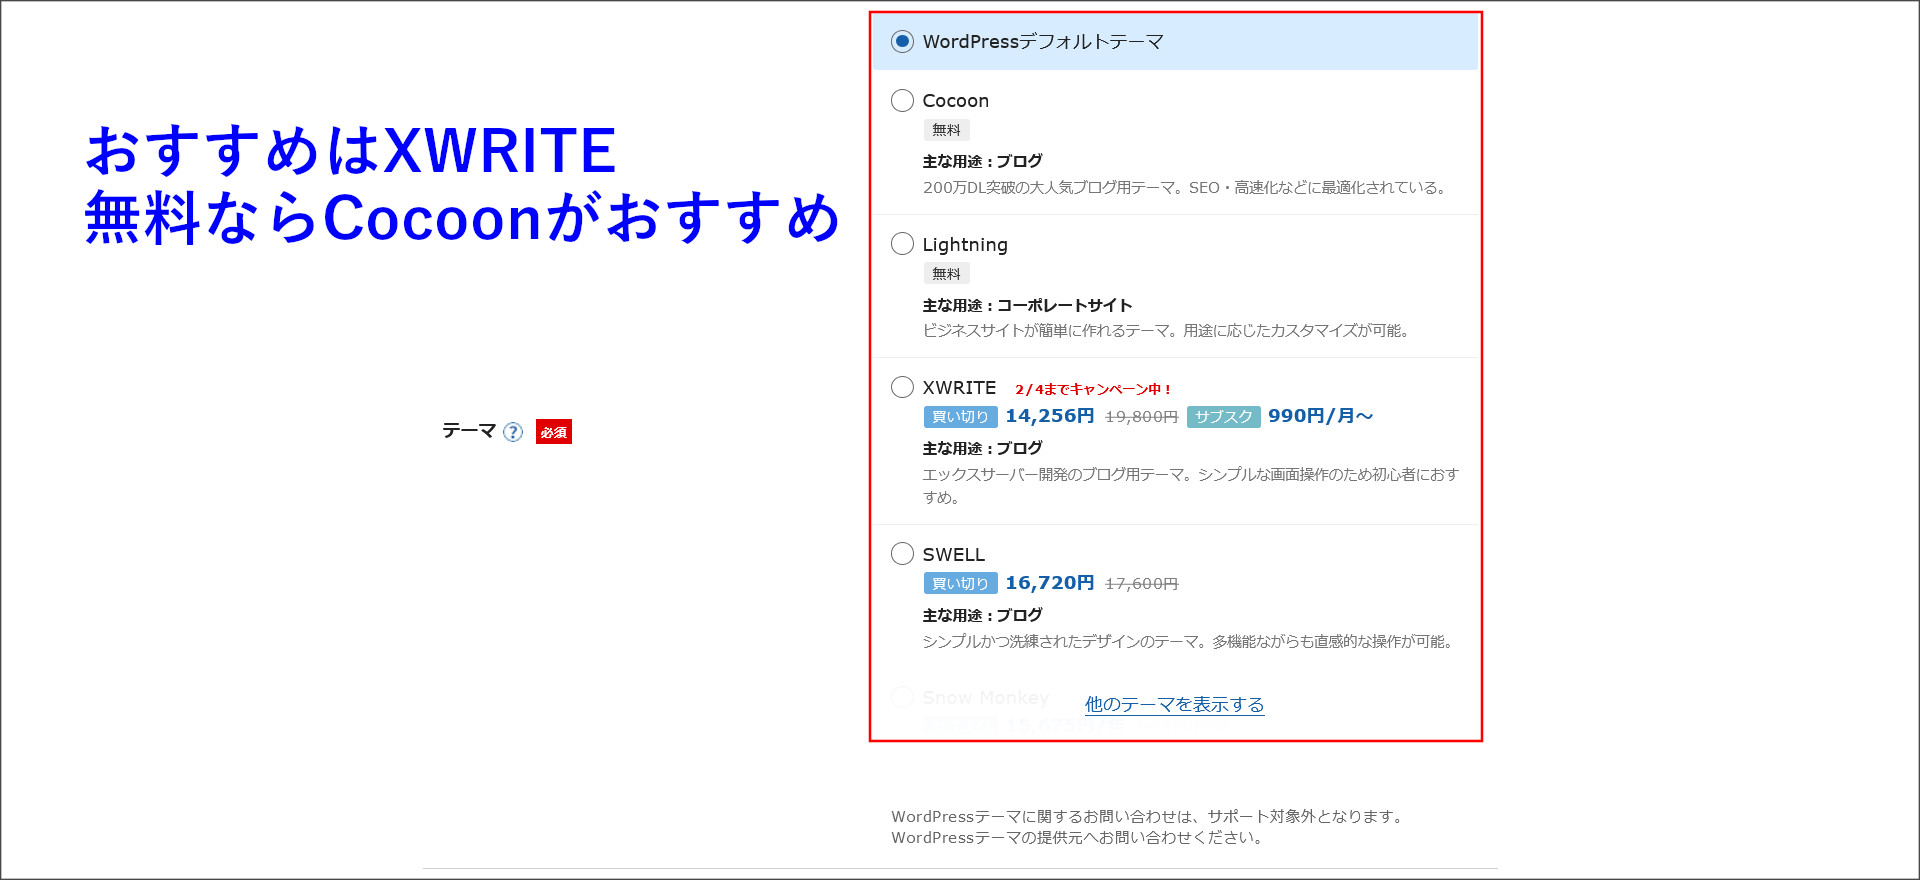This screenshot has height=880, width=1920.
Task: Select the WordPressデフォルトテーマ radio button
Action: coord(902,42)
